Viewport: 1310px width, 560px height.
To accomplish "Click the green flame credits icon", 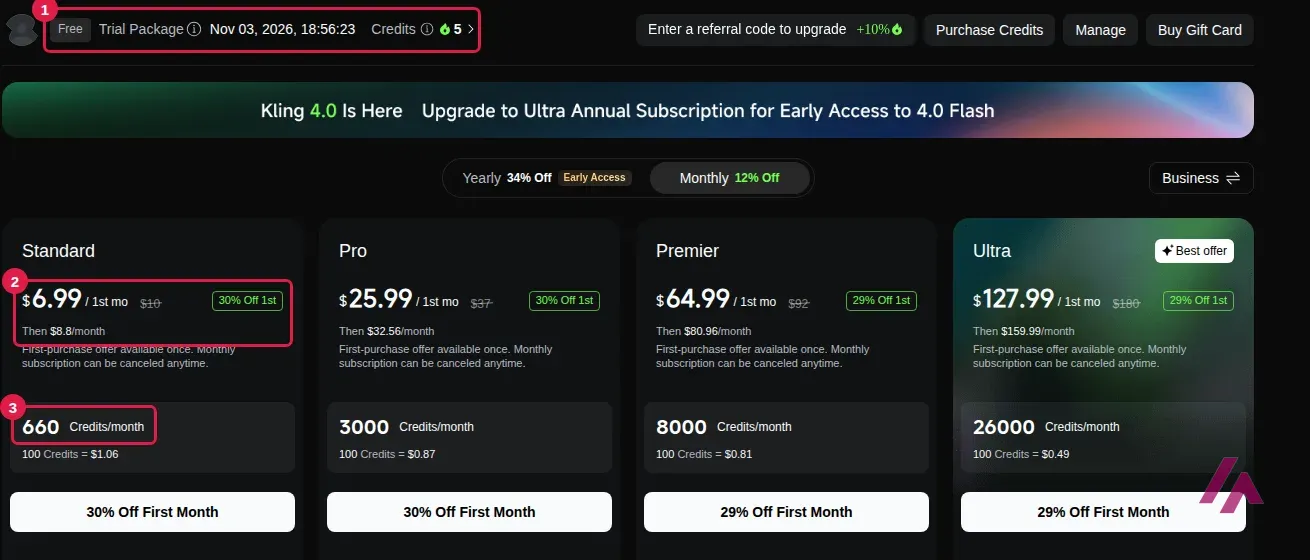I will pyautogui.click(x=445, y=29).
